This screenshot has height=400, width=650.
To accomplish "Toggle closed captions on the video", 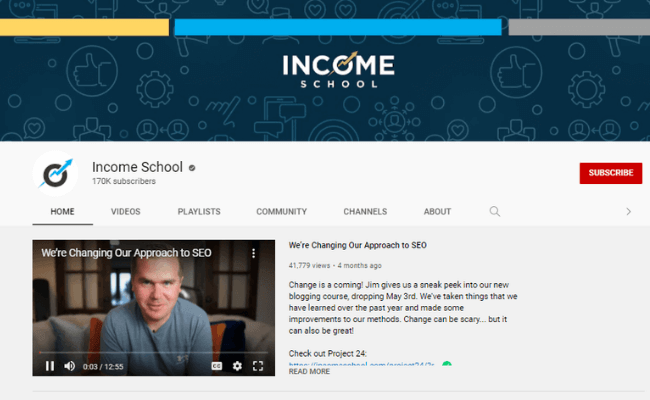I will (217, 366).
